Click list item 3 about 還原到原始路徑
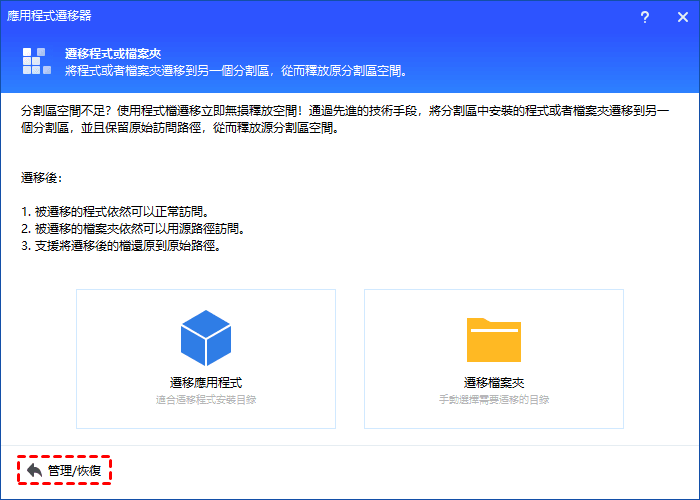Screen dimensions: 700x500 point(120,246)
